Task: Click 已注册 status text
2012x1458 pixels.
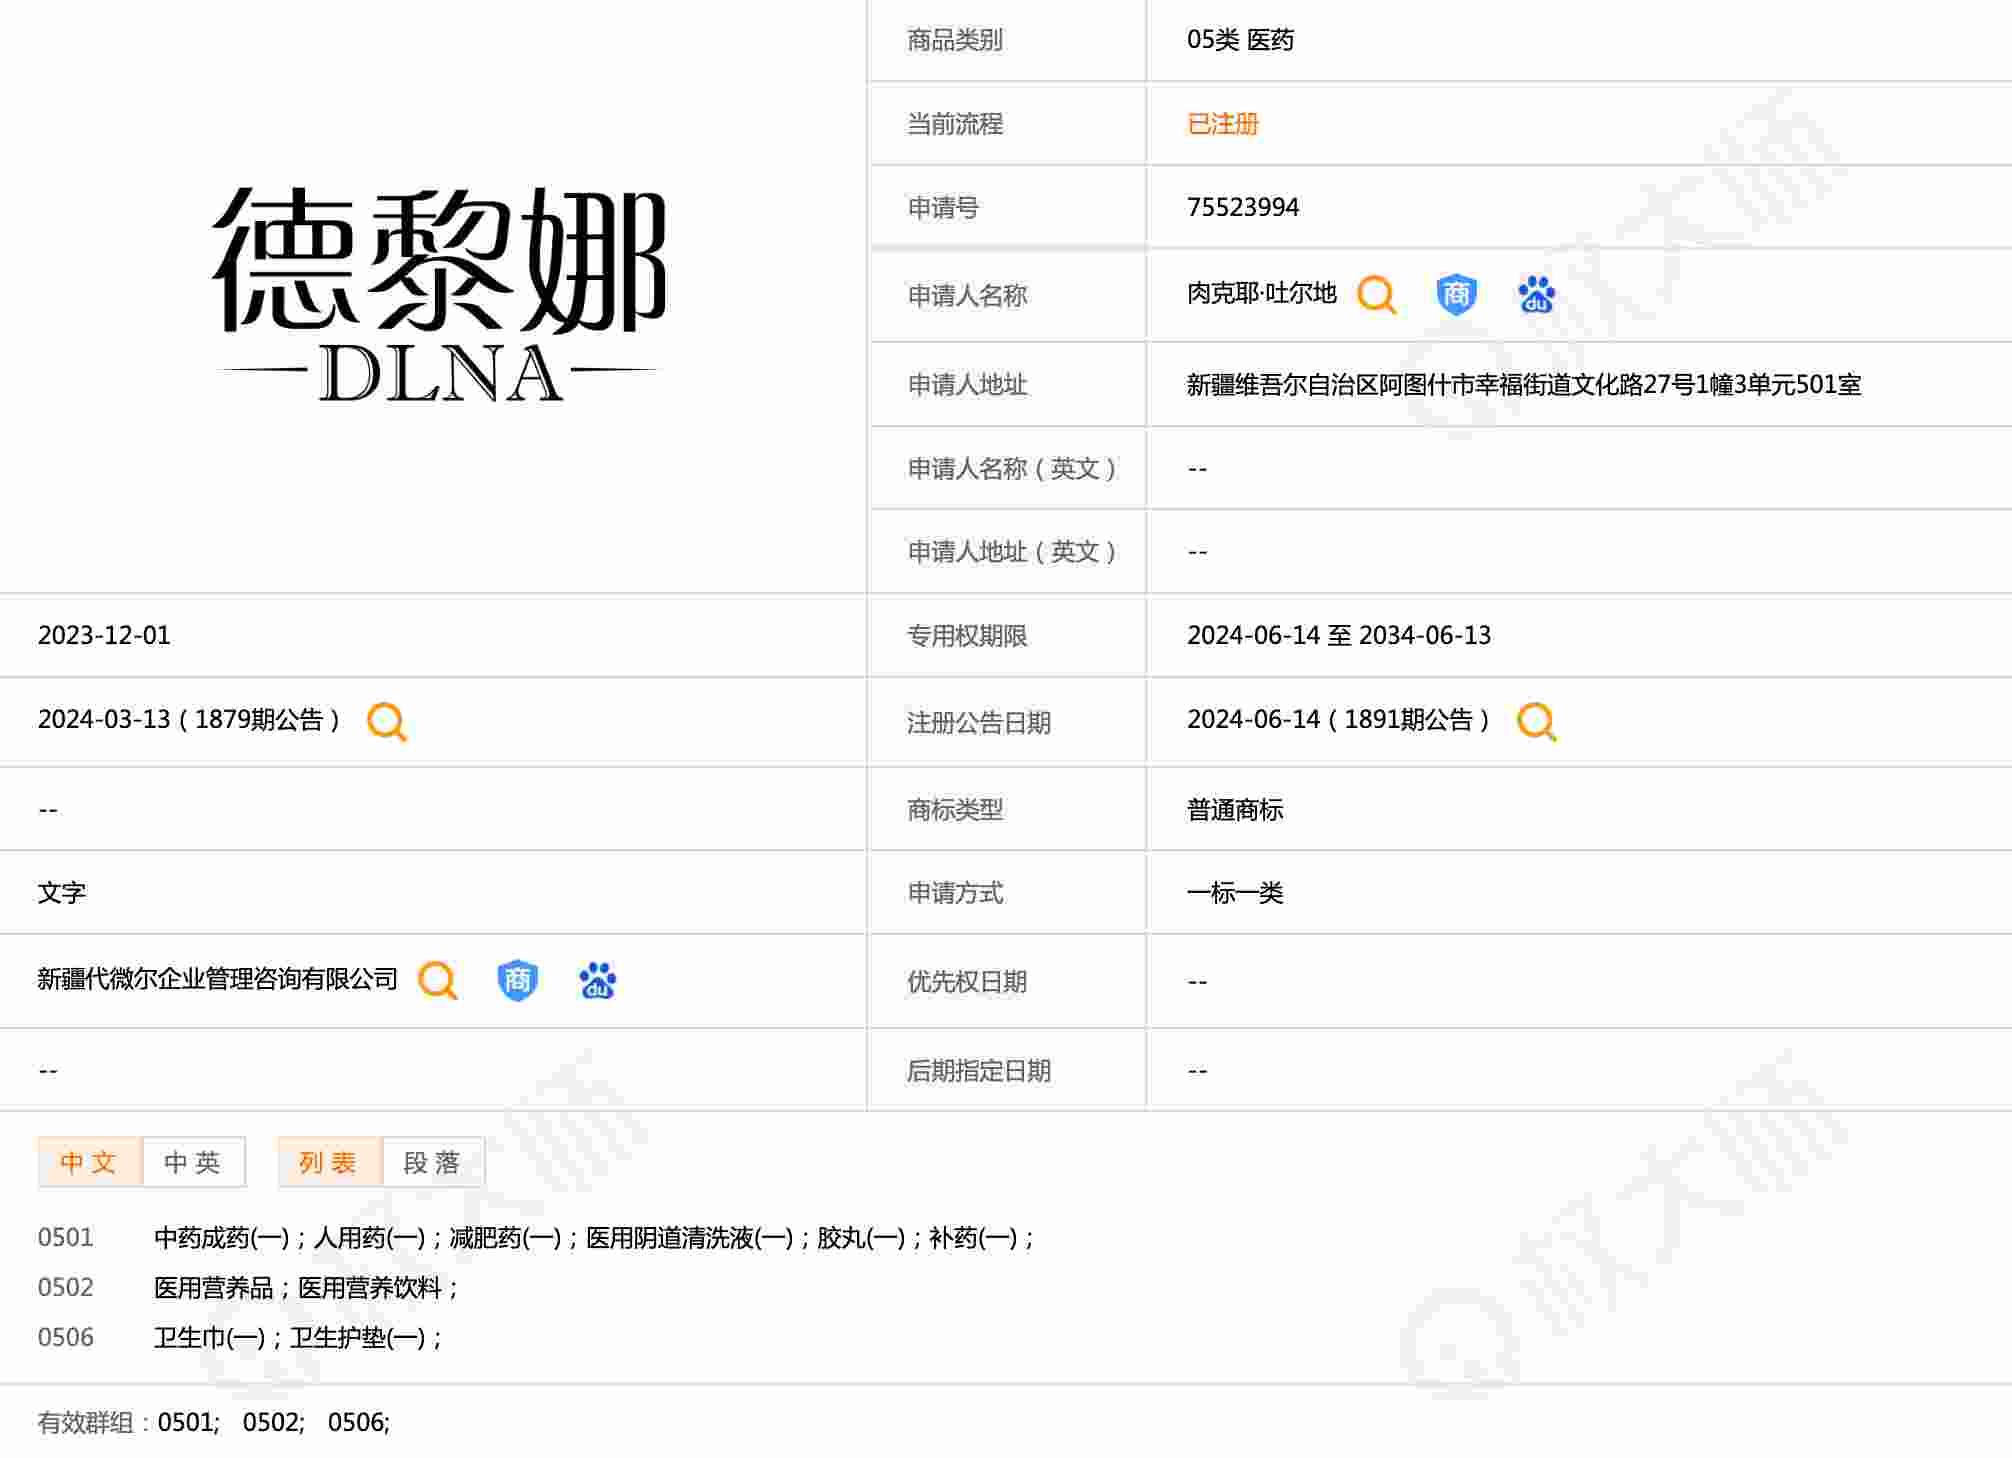Action: click(x=1222, y=124)
